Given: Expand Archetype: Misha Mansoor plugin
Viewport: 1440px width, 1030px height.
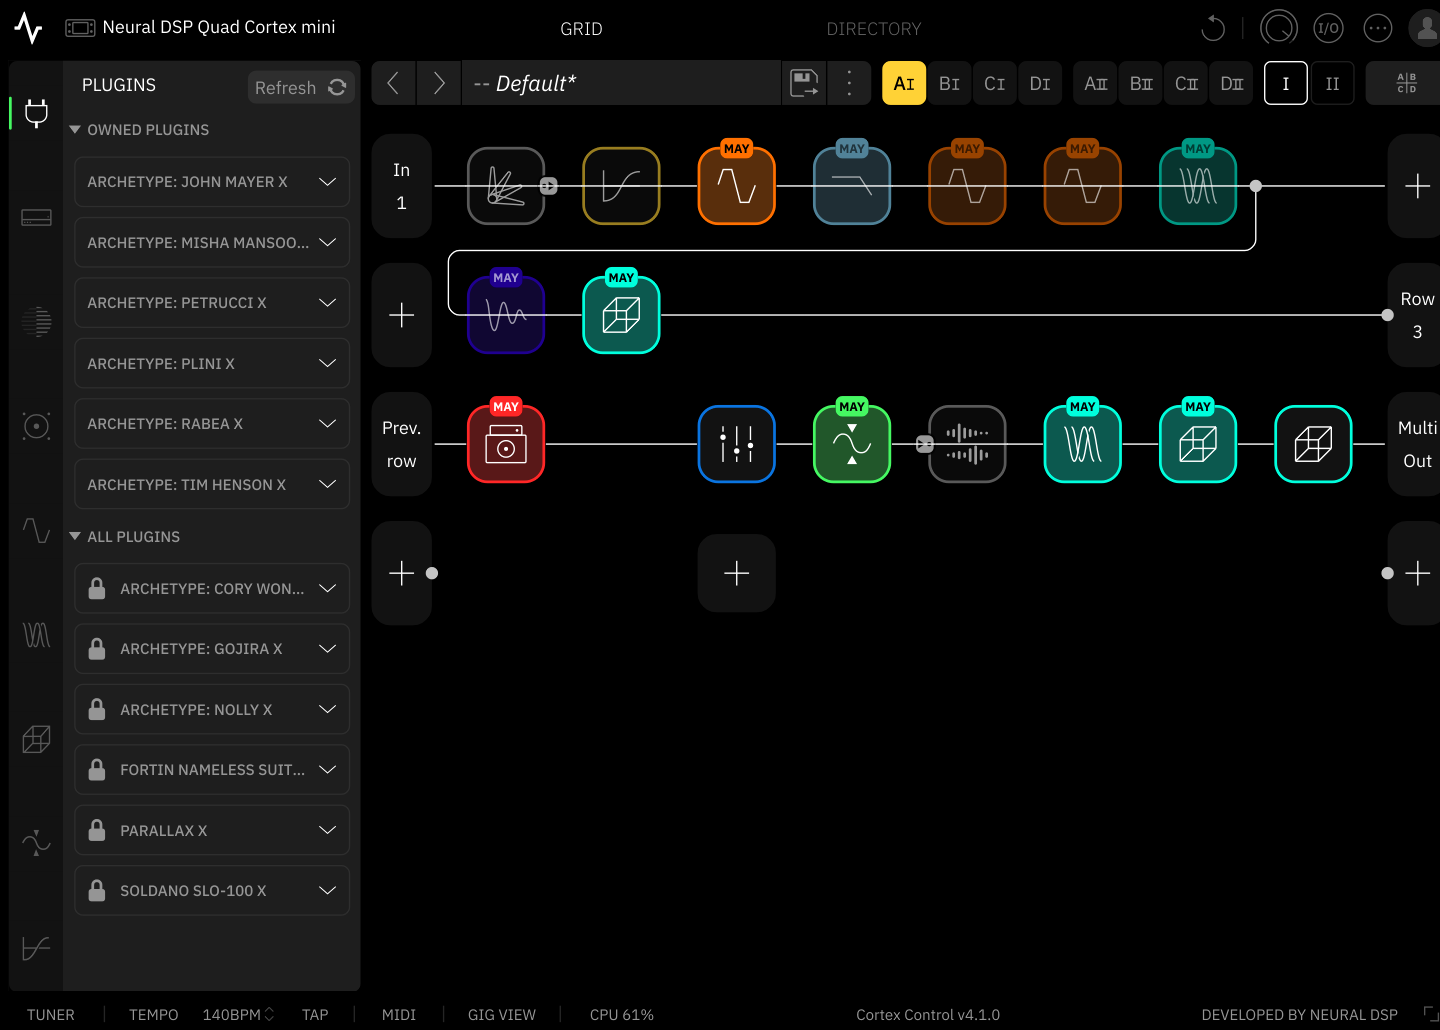Looking at the screenshot, I should (x=212, y=243).
